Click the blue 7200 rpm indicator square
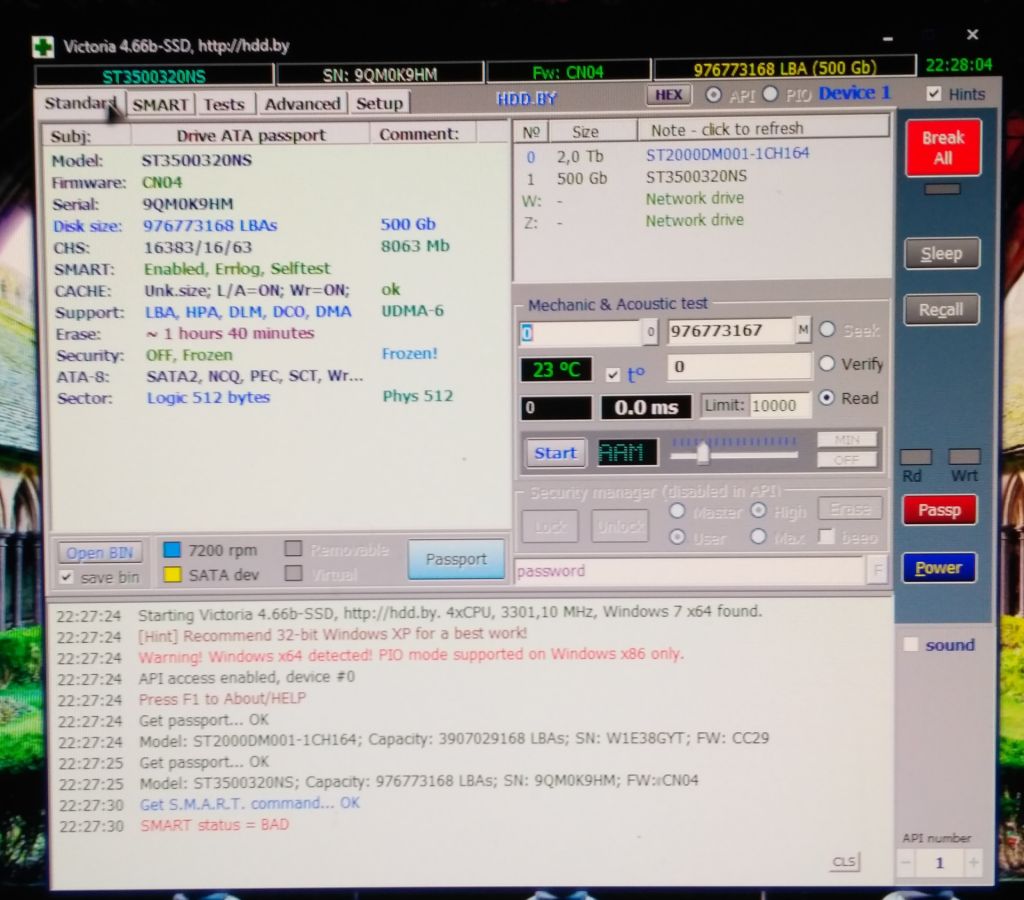1024x900 pixels. coord(172,549)
